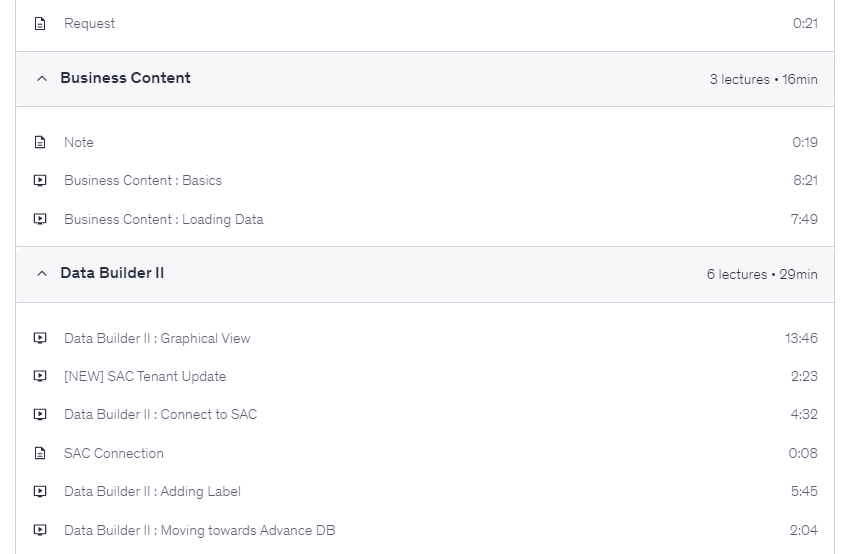This screenshot has width=855, height=554.
Task: Open the [NEW] SAC Tenant Update lecture
Action: tap(145, 376)
